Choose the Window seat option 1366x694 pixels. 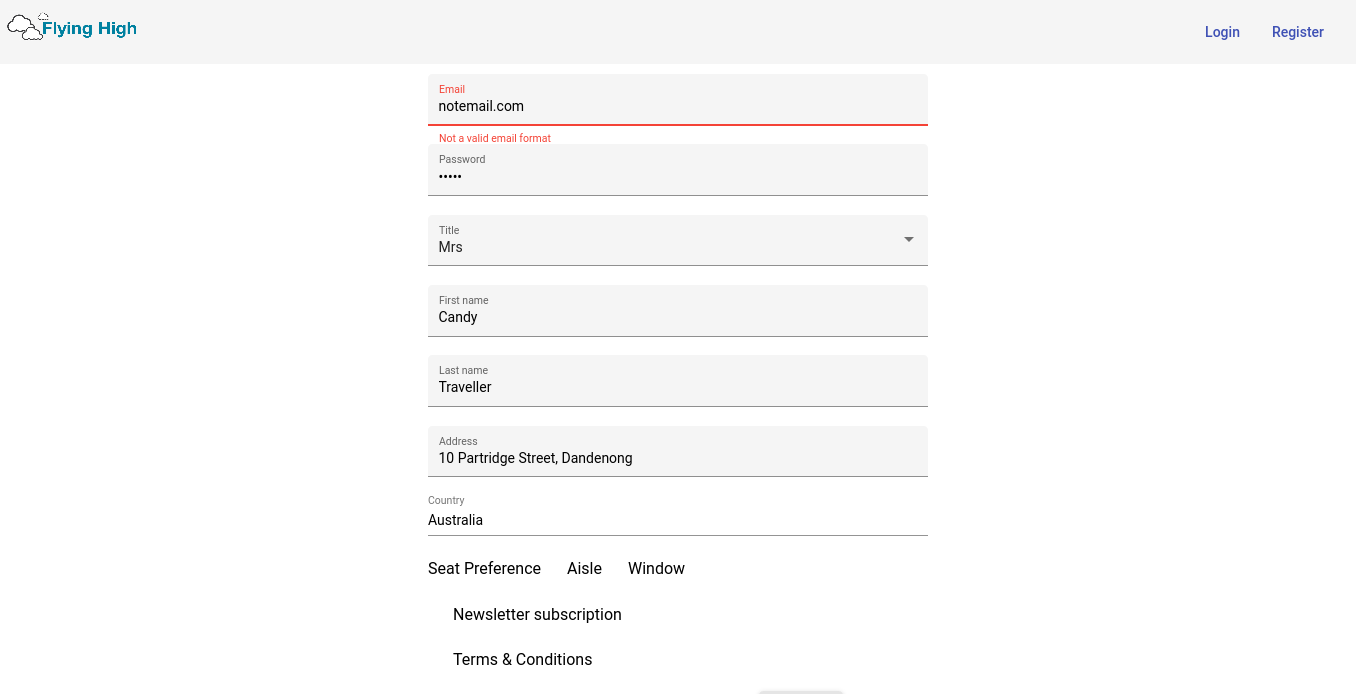[x=656, y=568]
